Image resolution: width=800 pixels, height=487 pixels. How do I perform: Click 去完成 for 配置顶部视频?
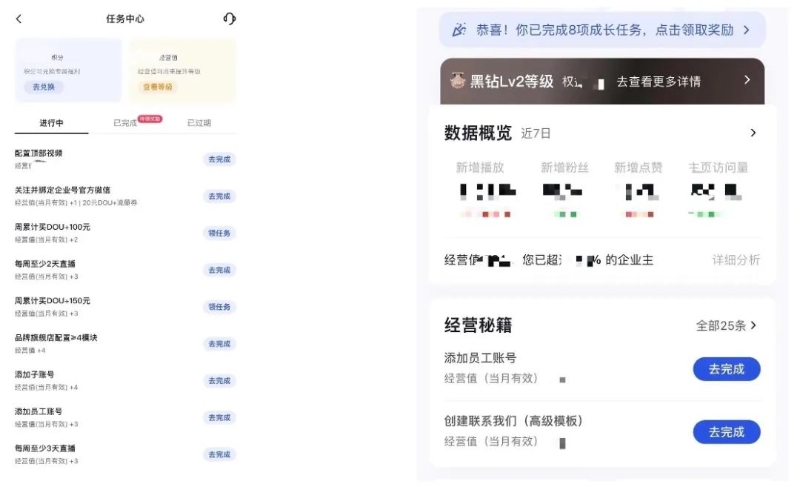click(219, 159)
